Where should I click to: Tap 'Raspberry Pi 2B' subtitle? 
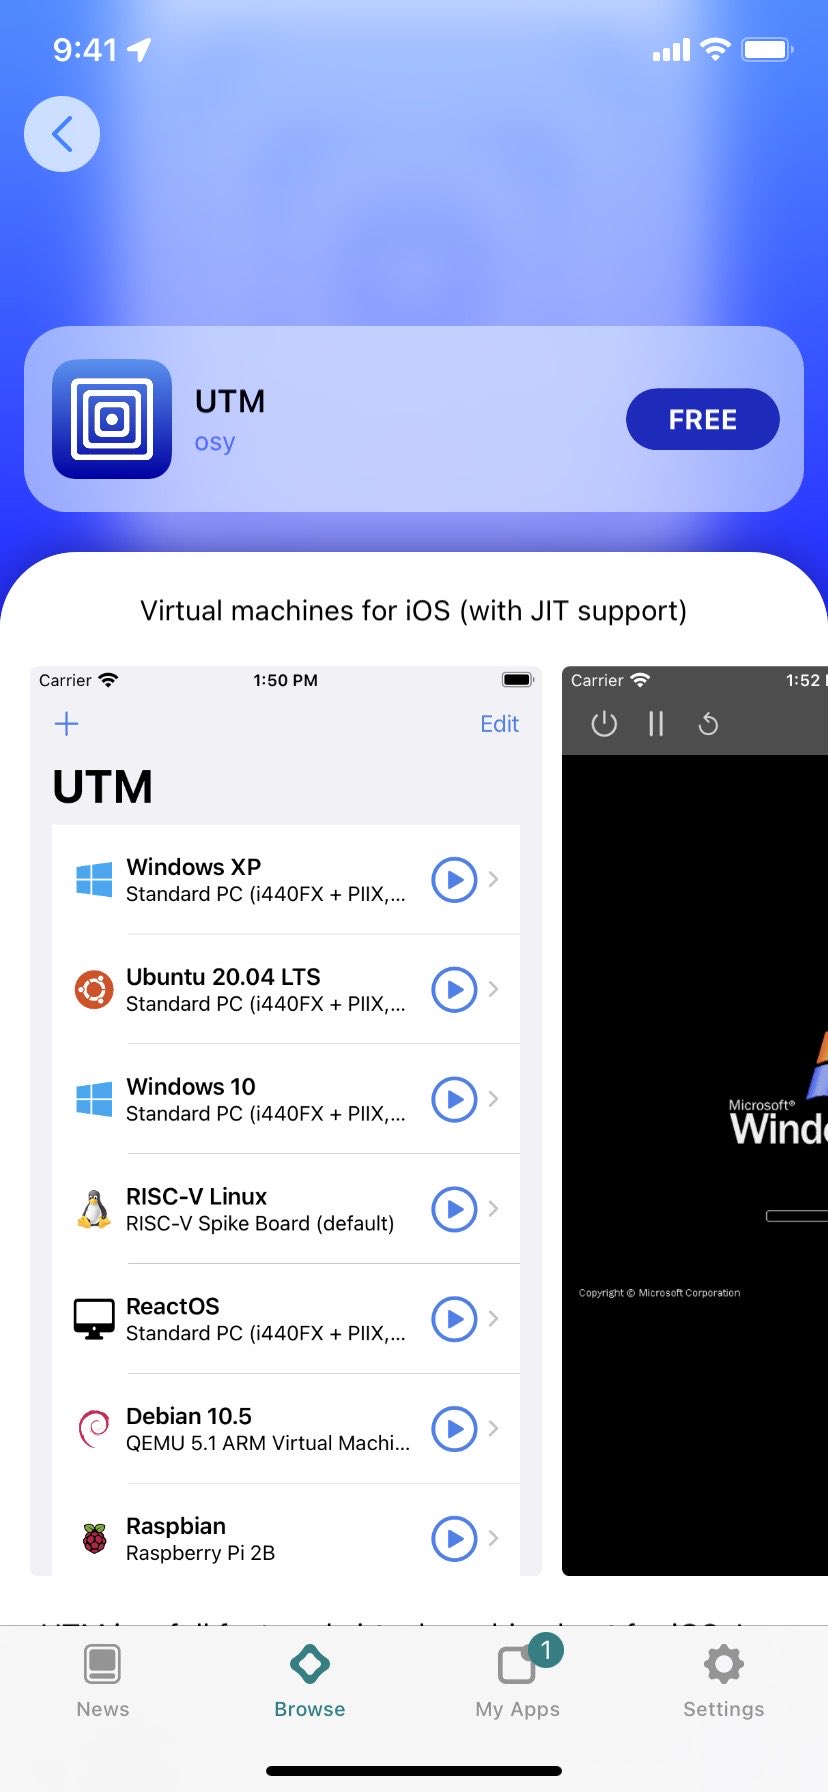click(200, 1553)
